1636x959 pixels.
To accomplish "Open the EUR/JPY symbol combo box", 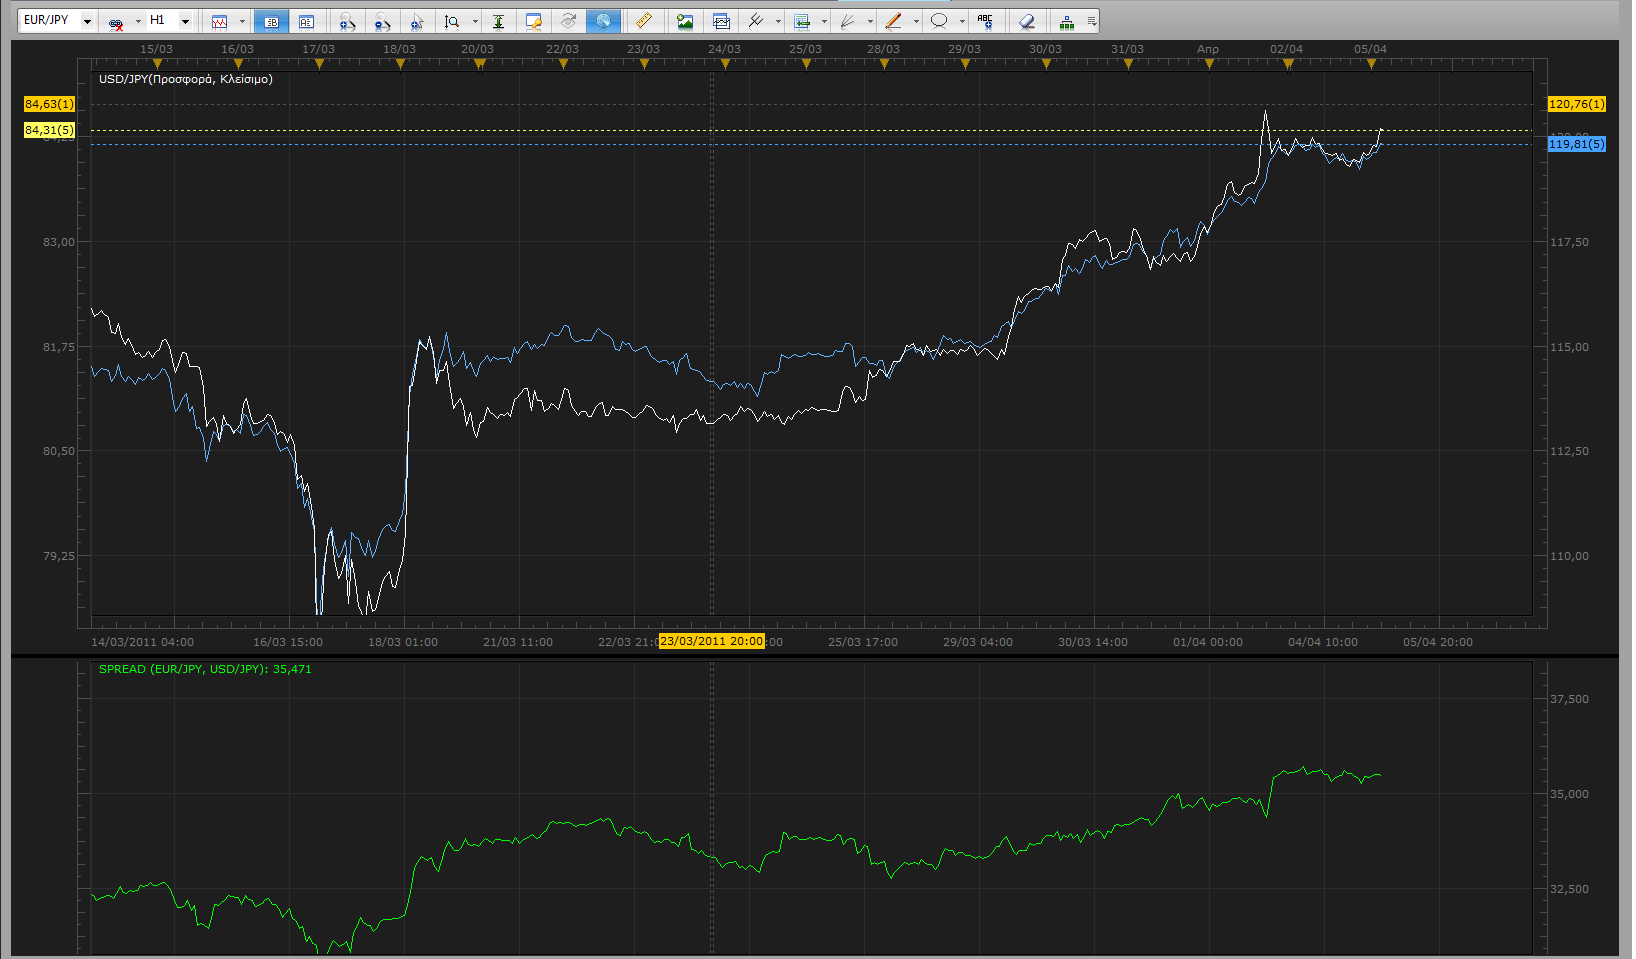I will coord(57,21).
